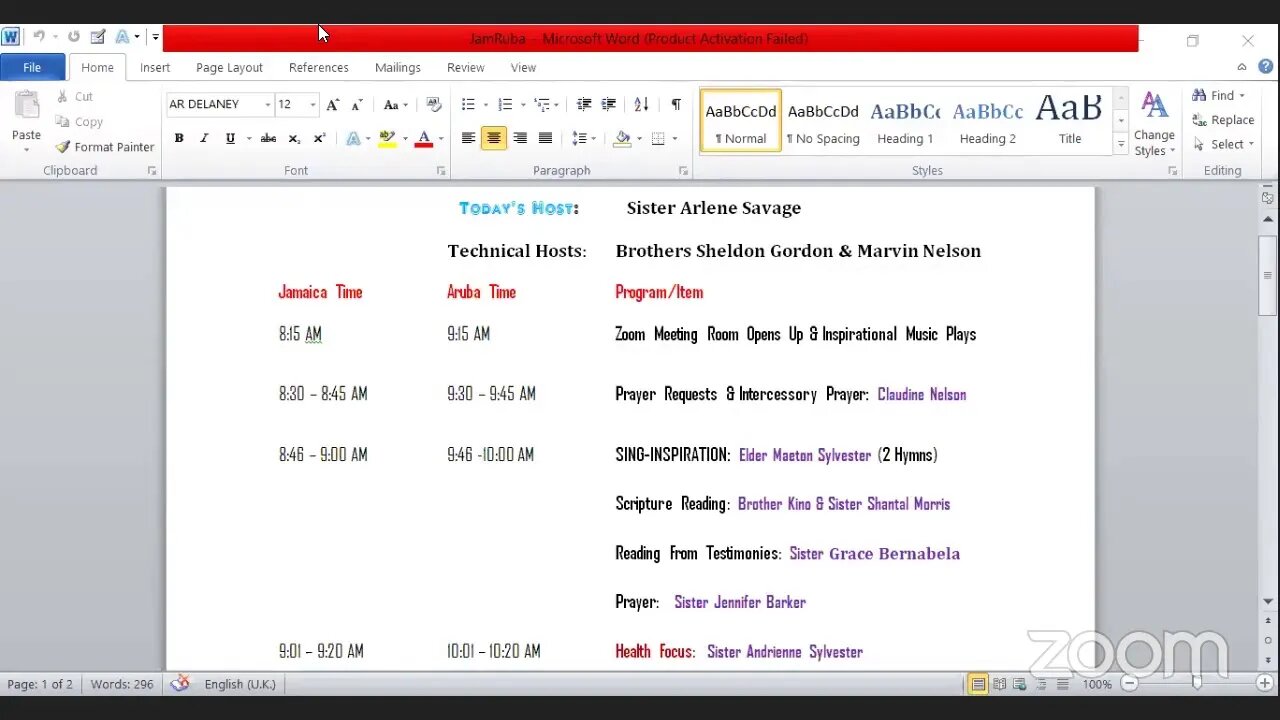Cut the selection with the scissors button
The width and height of the screenshot is (1280, 720).
(74, 97)
